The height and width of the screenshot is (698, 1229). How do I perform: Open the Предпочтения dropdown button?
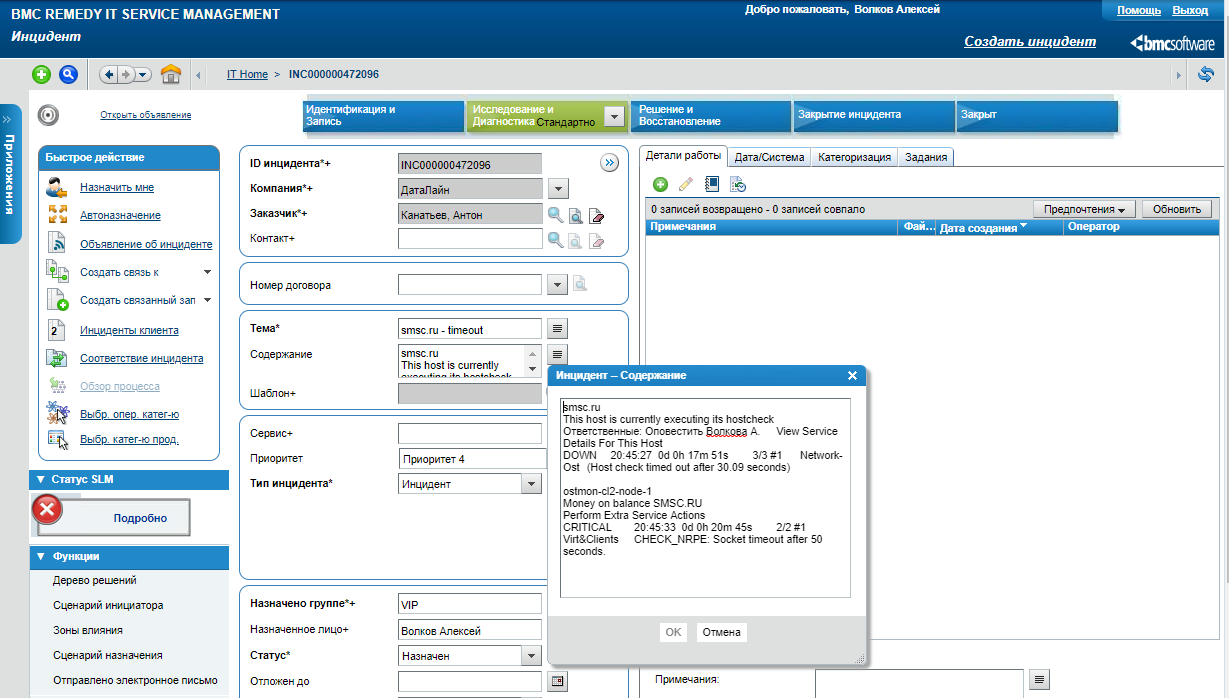[x=1085, y=209]
